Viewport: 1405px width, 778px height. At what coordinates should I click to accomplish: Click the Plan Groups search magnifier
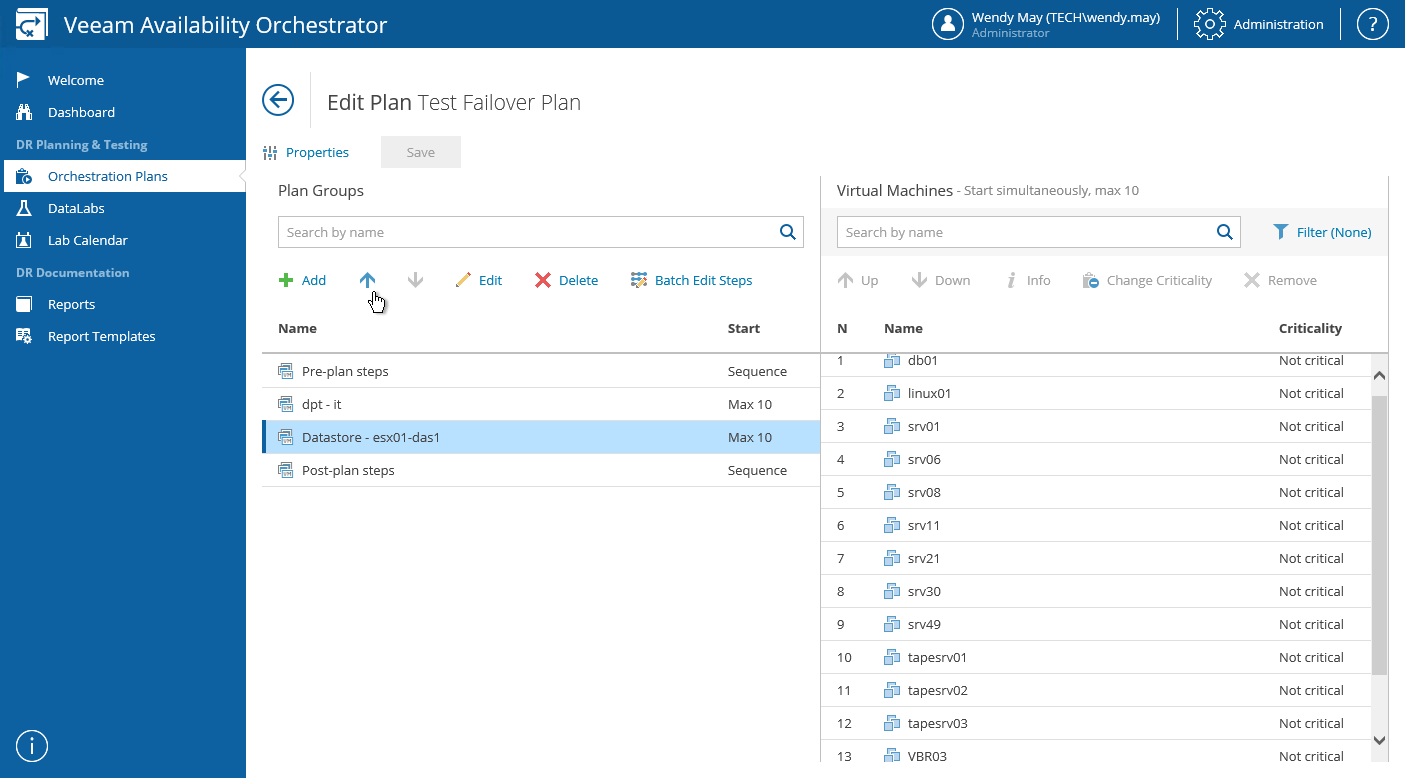pyautogui.click(x=788, y=232)
